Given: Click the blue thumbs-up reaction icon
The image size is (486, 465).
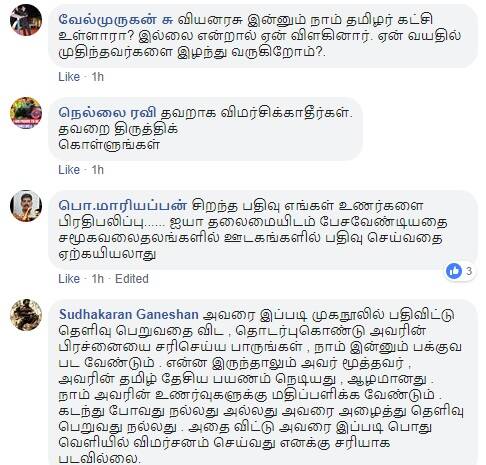Looking at the screenshot, I should click(x=454, y=271).
